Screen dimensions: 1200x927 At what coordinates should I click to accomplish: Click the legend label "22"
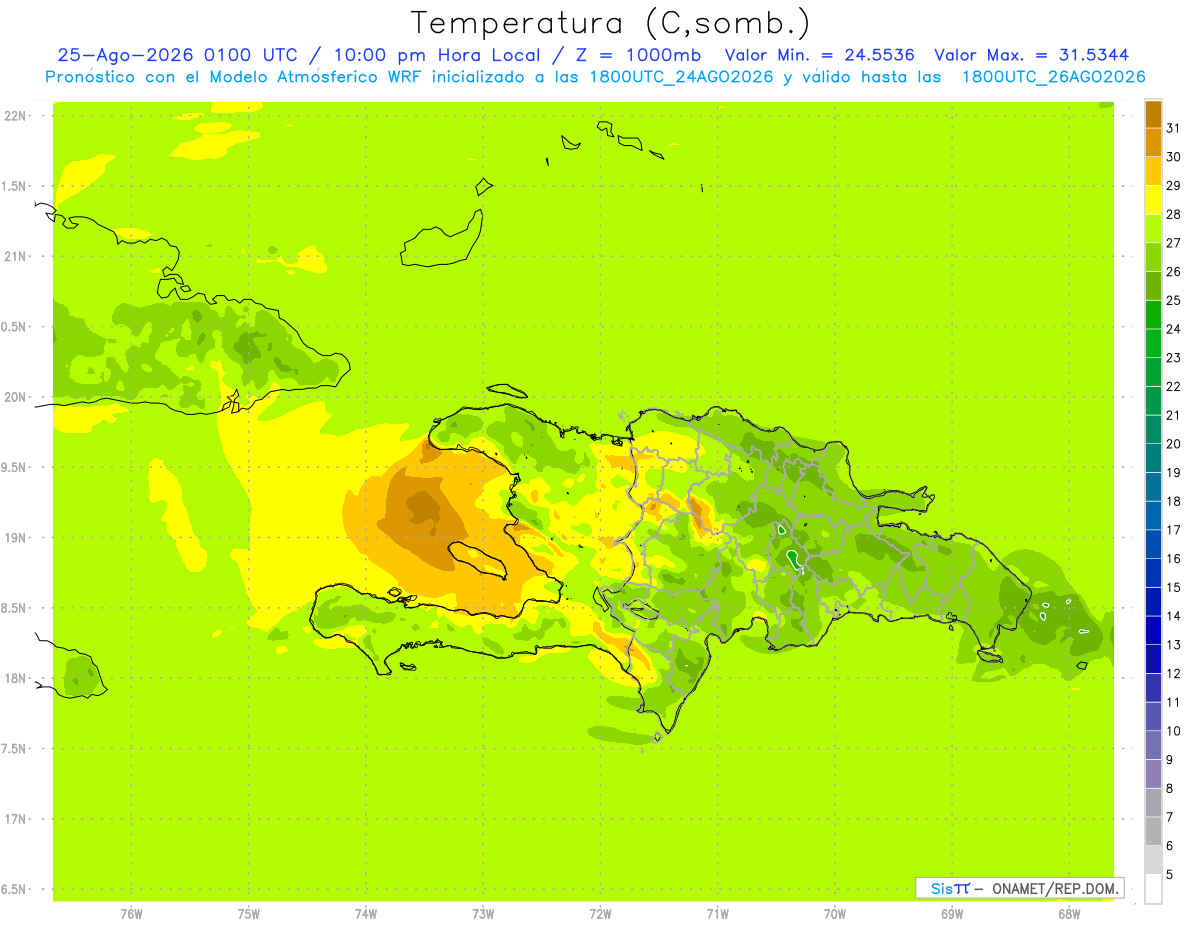(1173, 386)
